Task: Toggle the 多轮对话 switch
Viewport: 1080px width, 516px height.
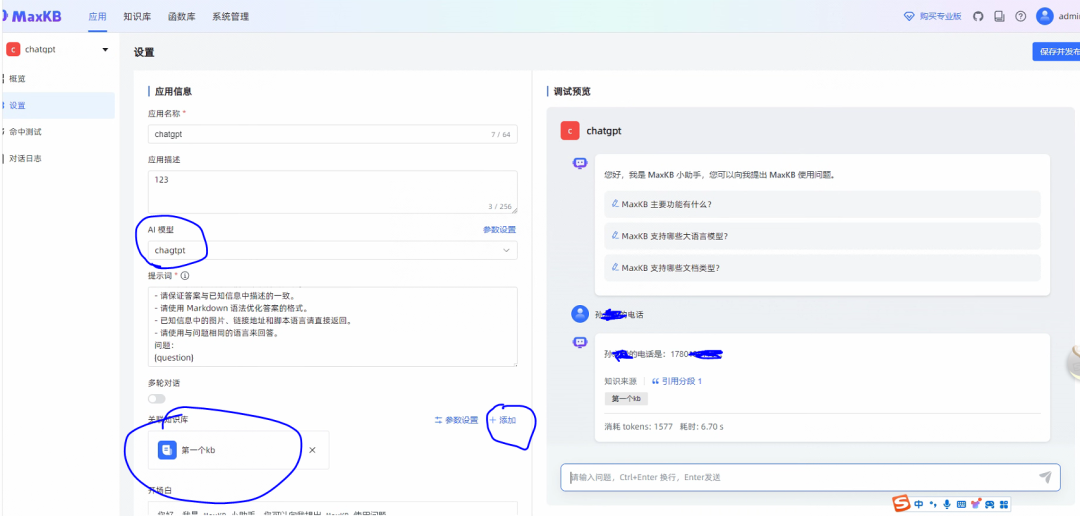Action: tap(156, 399)
